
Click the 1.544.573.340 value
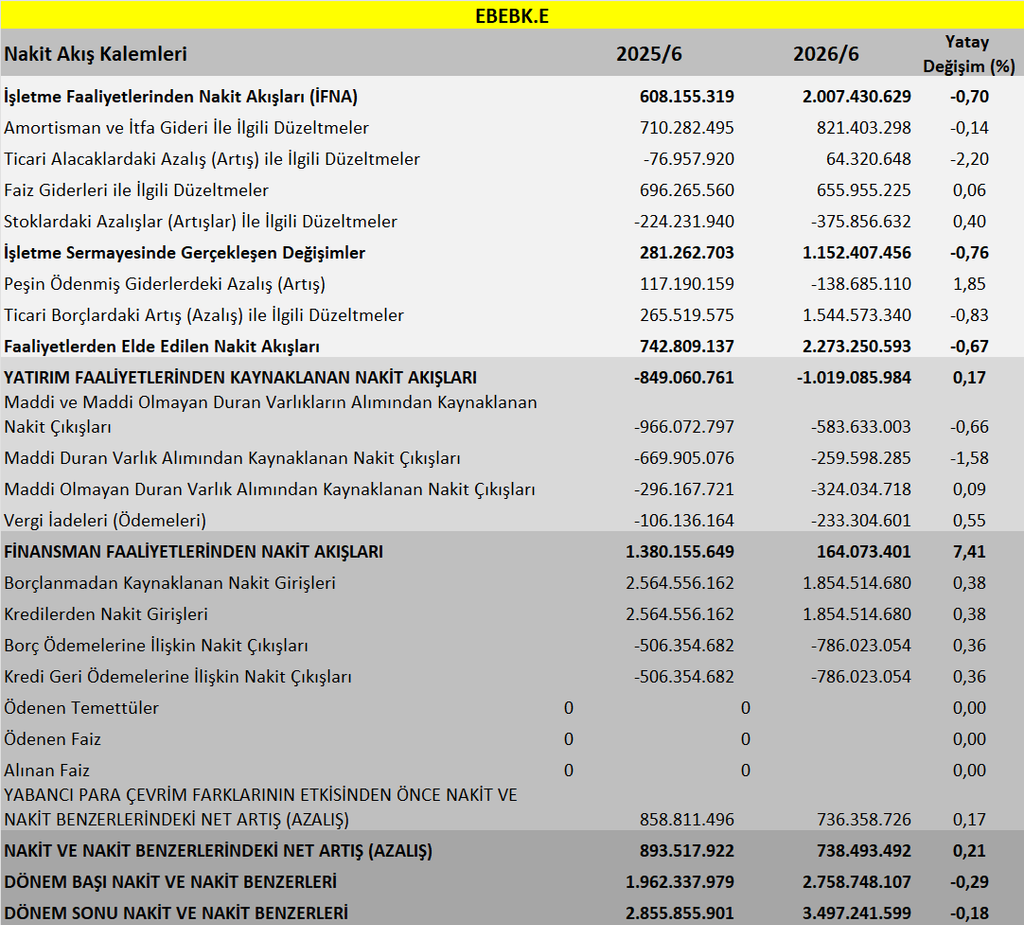pos(856,316)
